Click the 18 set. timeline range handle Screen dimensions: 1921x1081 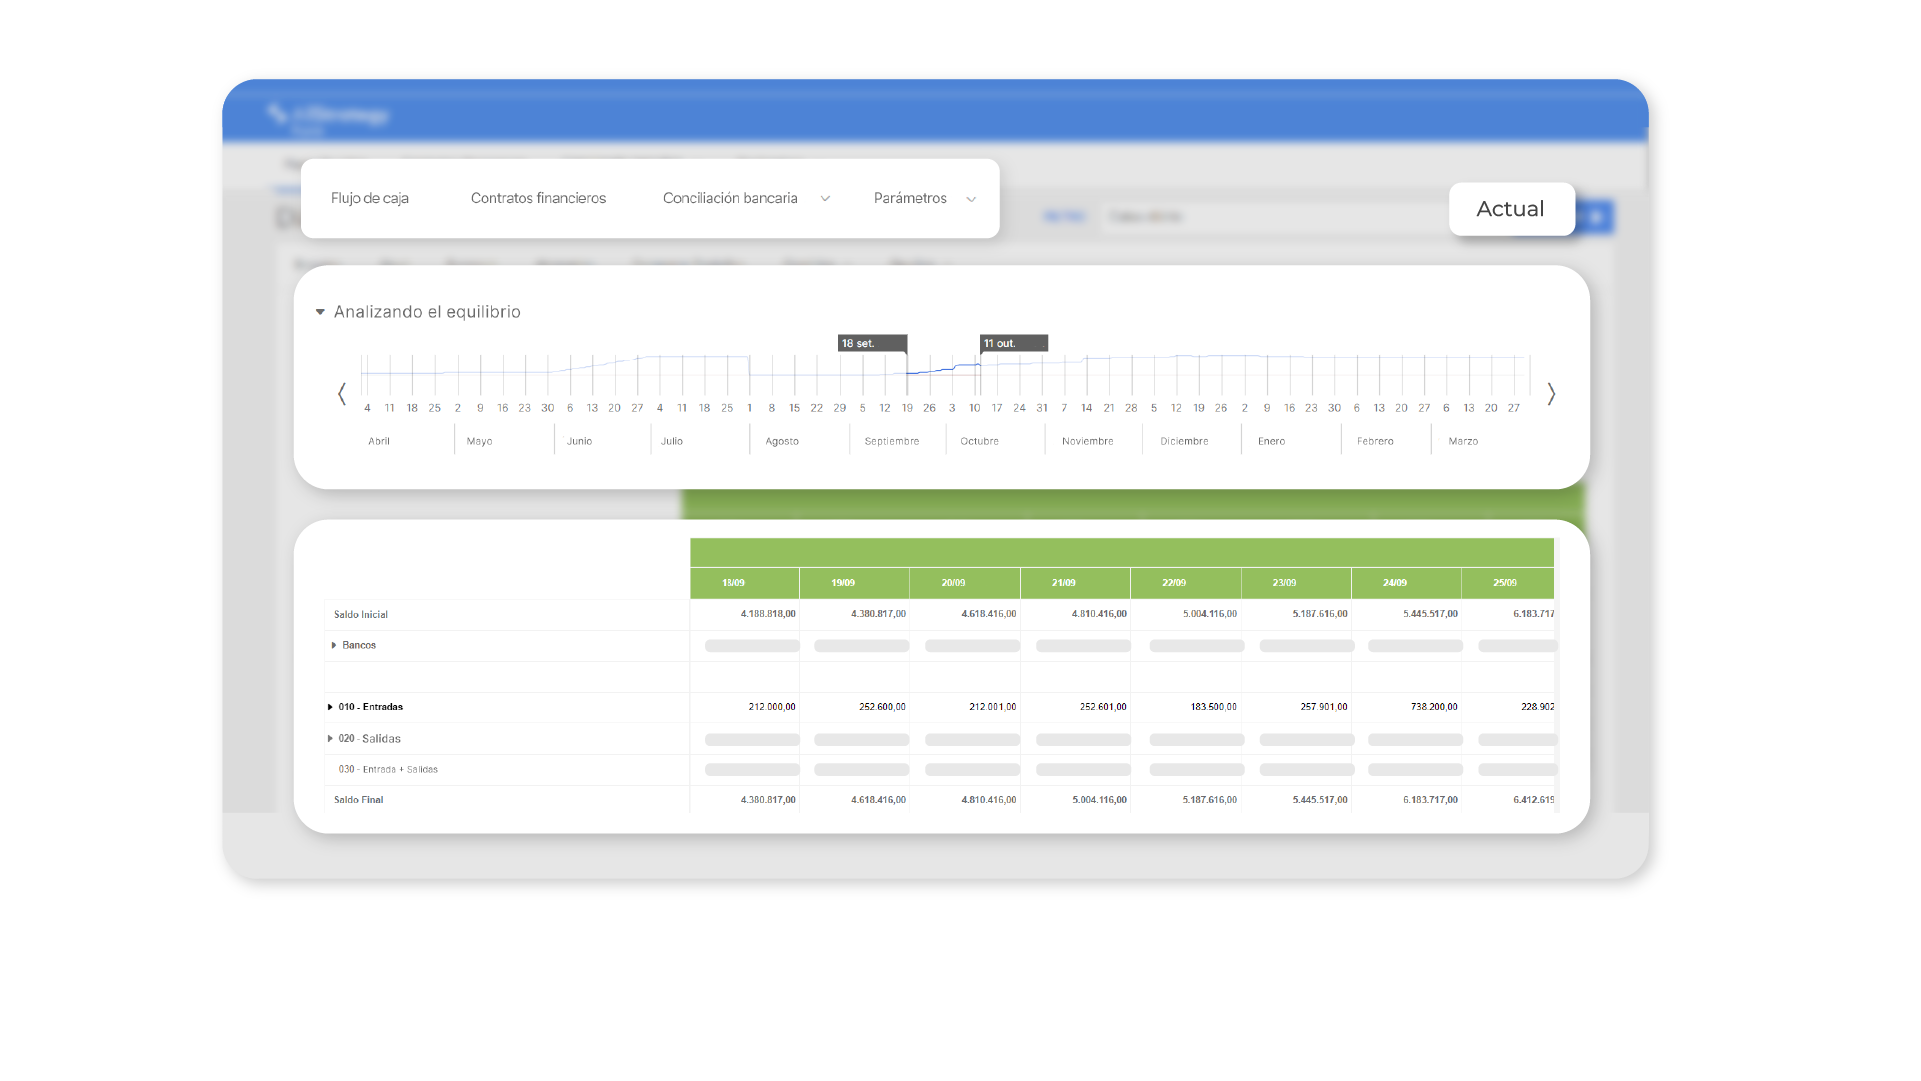(872, 344)
